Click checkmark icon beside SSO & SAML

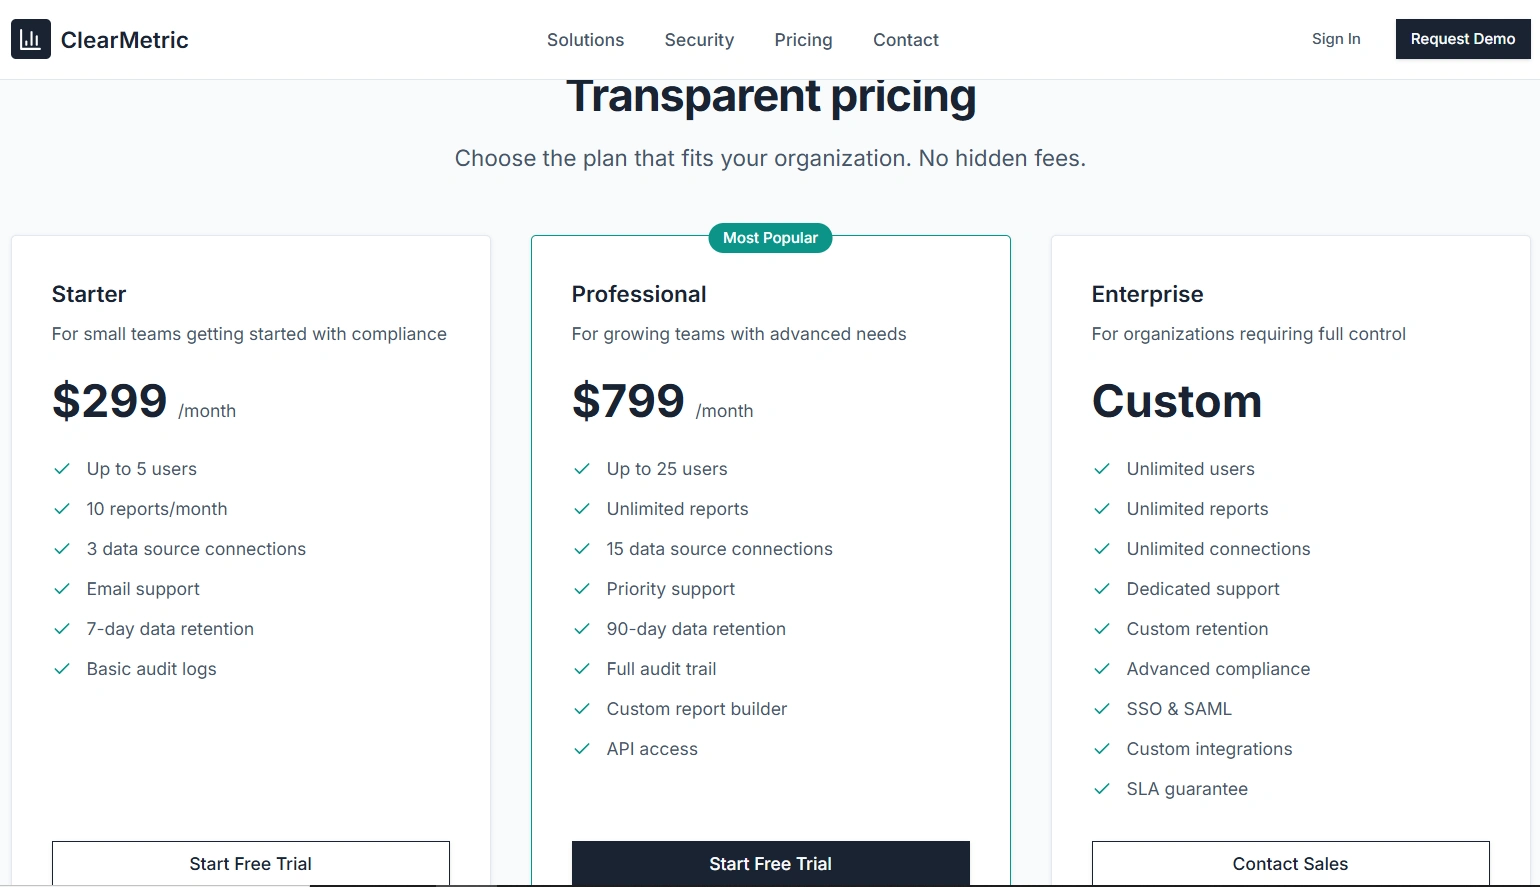[1102, 709]
